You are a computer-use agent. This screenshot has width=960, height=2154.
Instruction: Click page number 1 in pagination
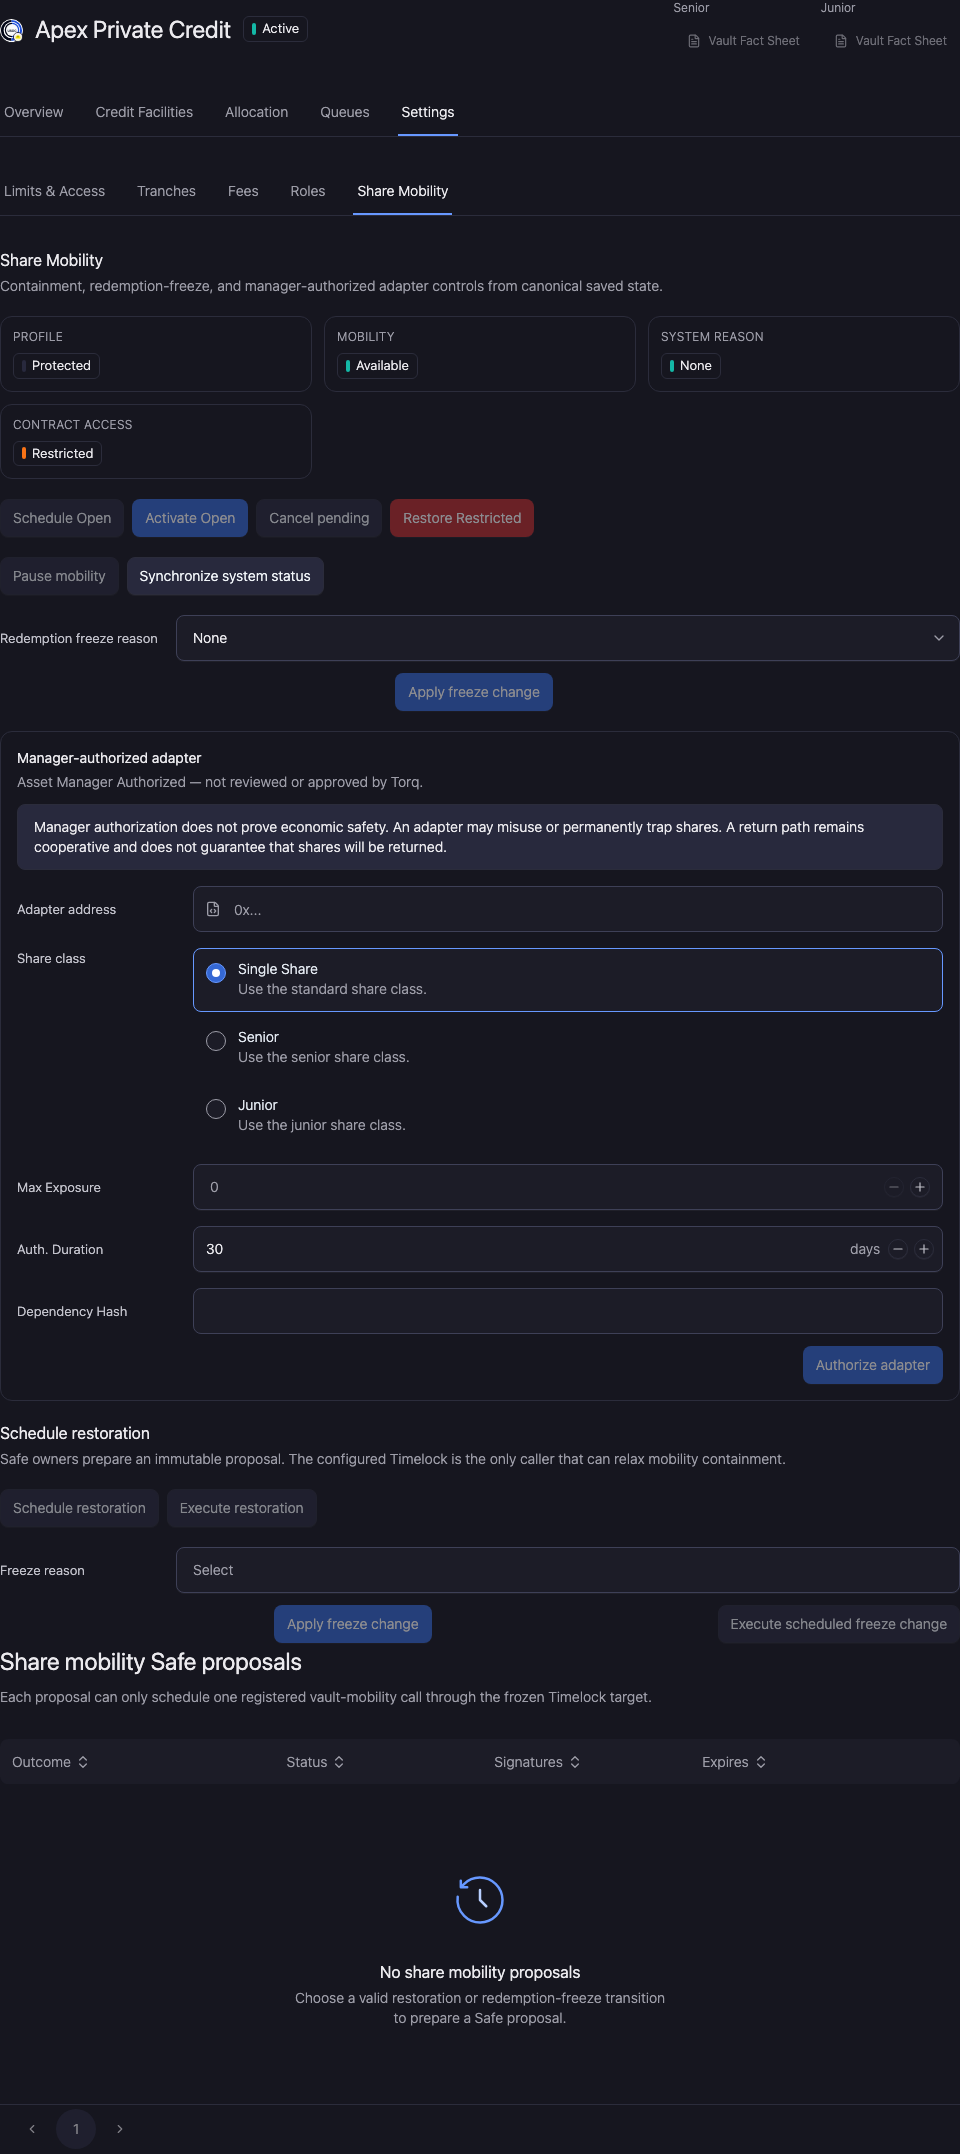(x=76, y=2129)
